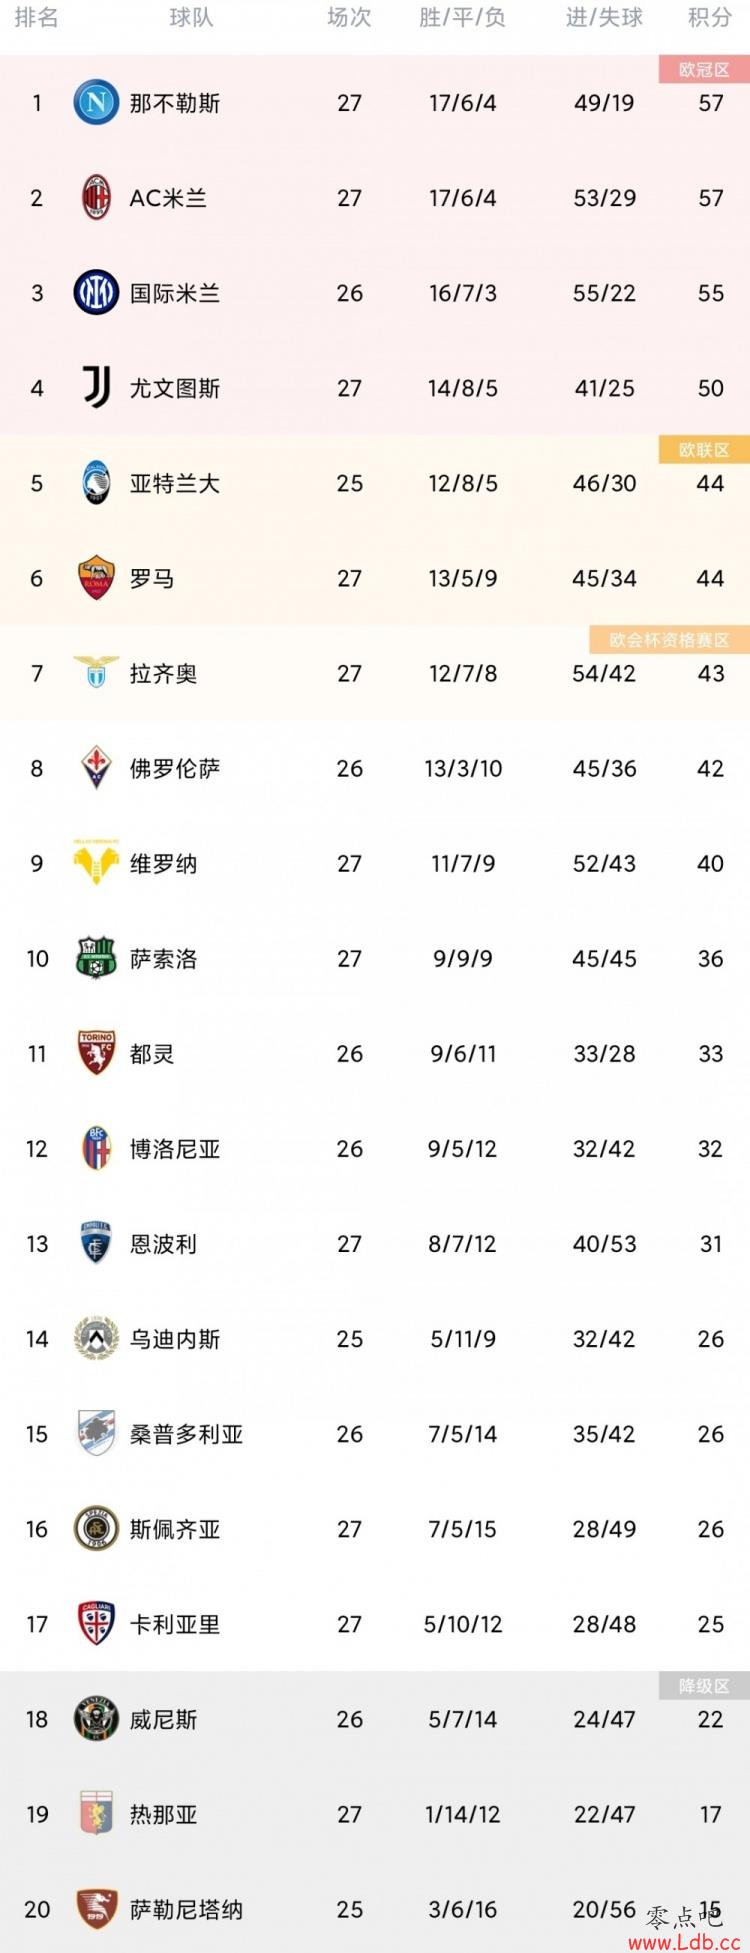The image size is (750, 1953).
Task: Click the 积分 points column header
Action: 710,18
